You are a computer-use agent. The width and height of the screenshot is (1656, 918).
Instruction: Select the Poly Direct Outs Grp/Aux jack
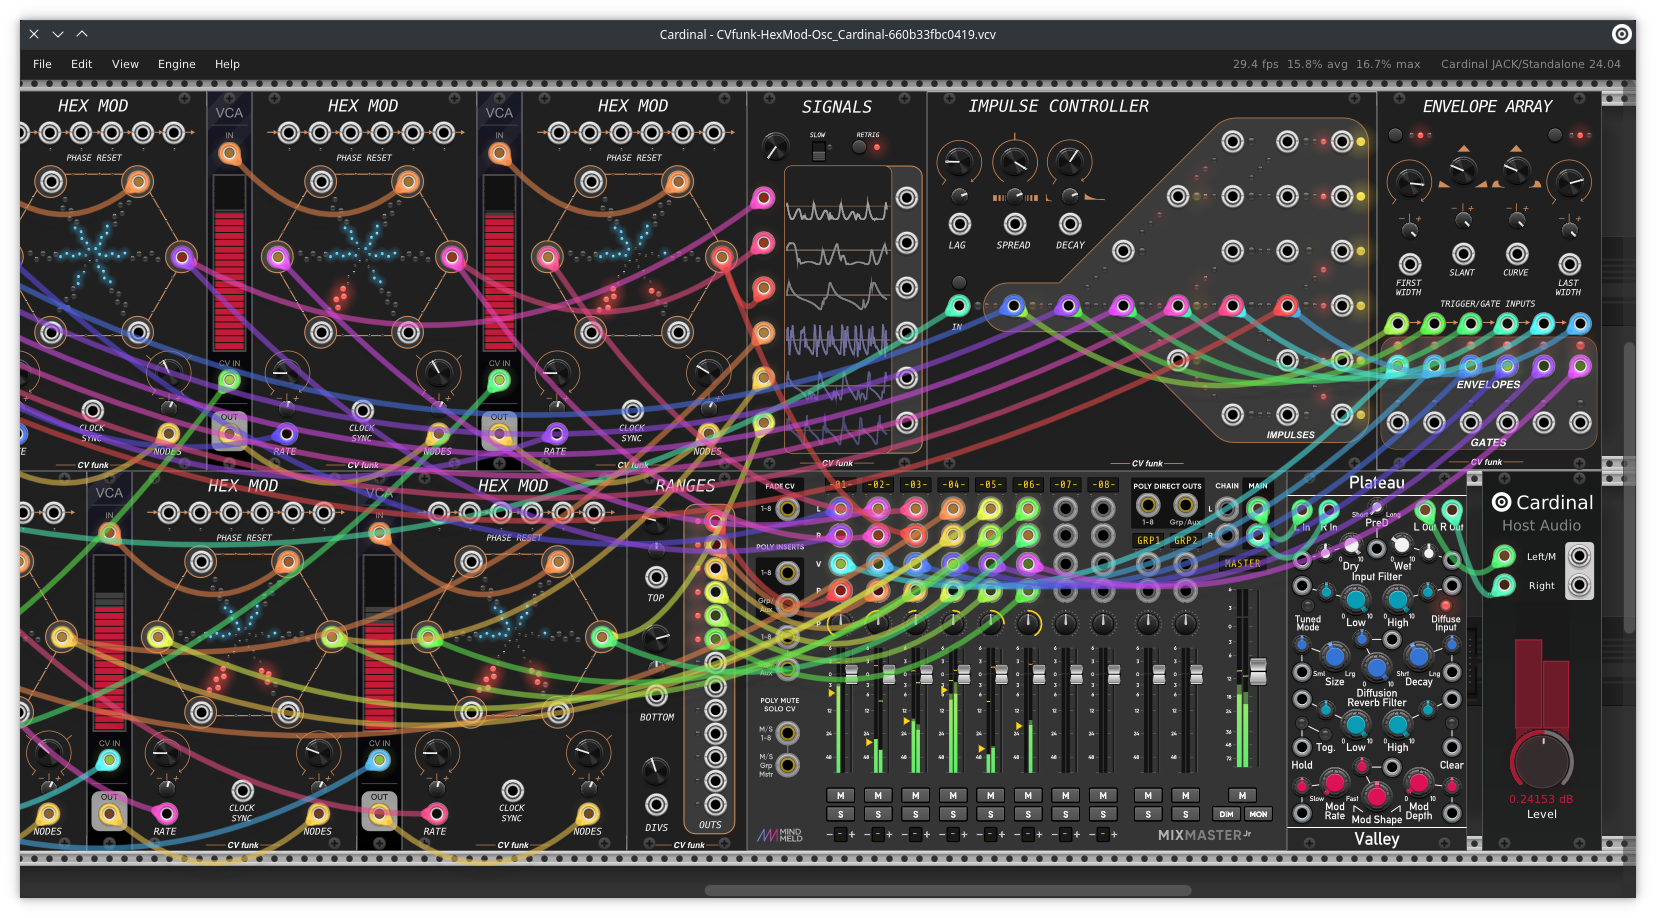tap(1185, 505)
